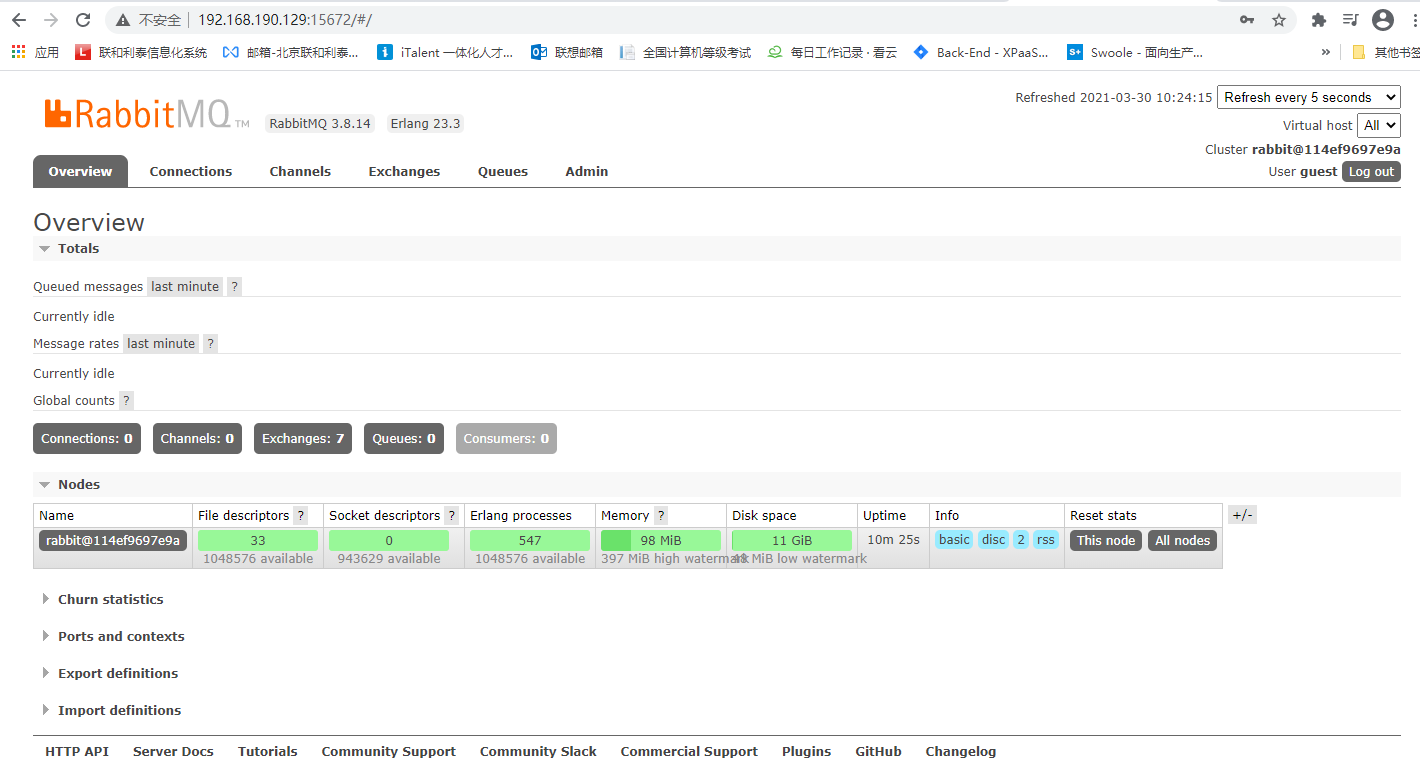
Task: Open the GitHub footer link
Action: point(879,752)
